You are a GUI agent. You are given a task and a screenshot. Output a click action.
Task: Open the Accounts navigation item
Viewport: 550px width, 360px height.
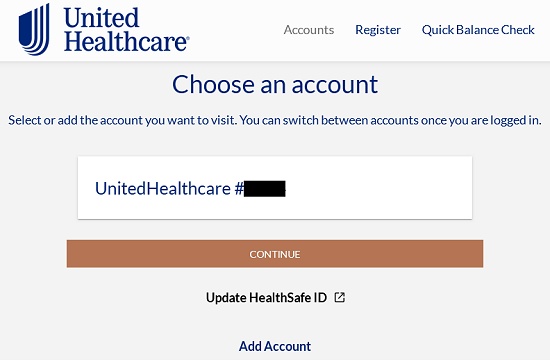(309, 30)
